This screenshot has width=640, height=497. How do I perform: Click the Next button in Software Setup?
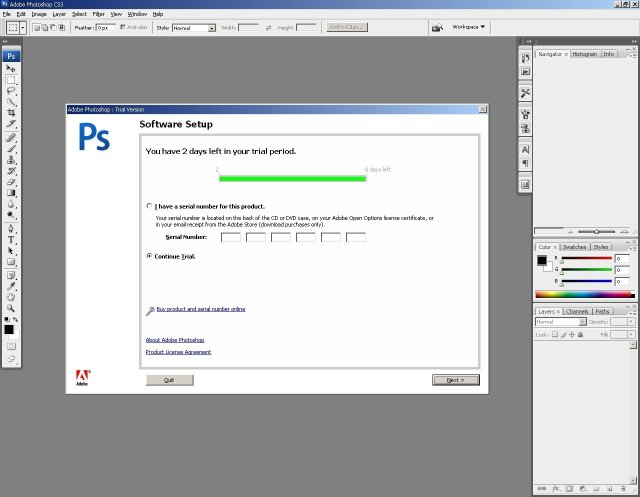[455, 380]
